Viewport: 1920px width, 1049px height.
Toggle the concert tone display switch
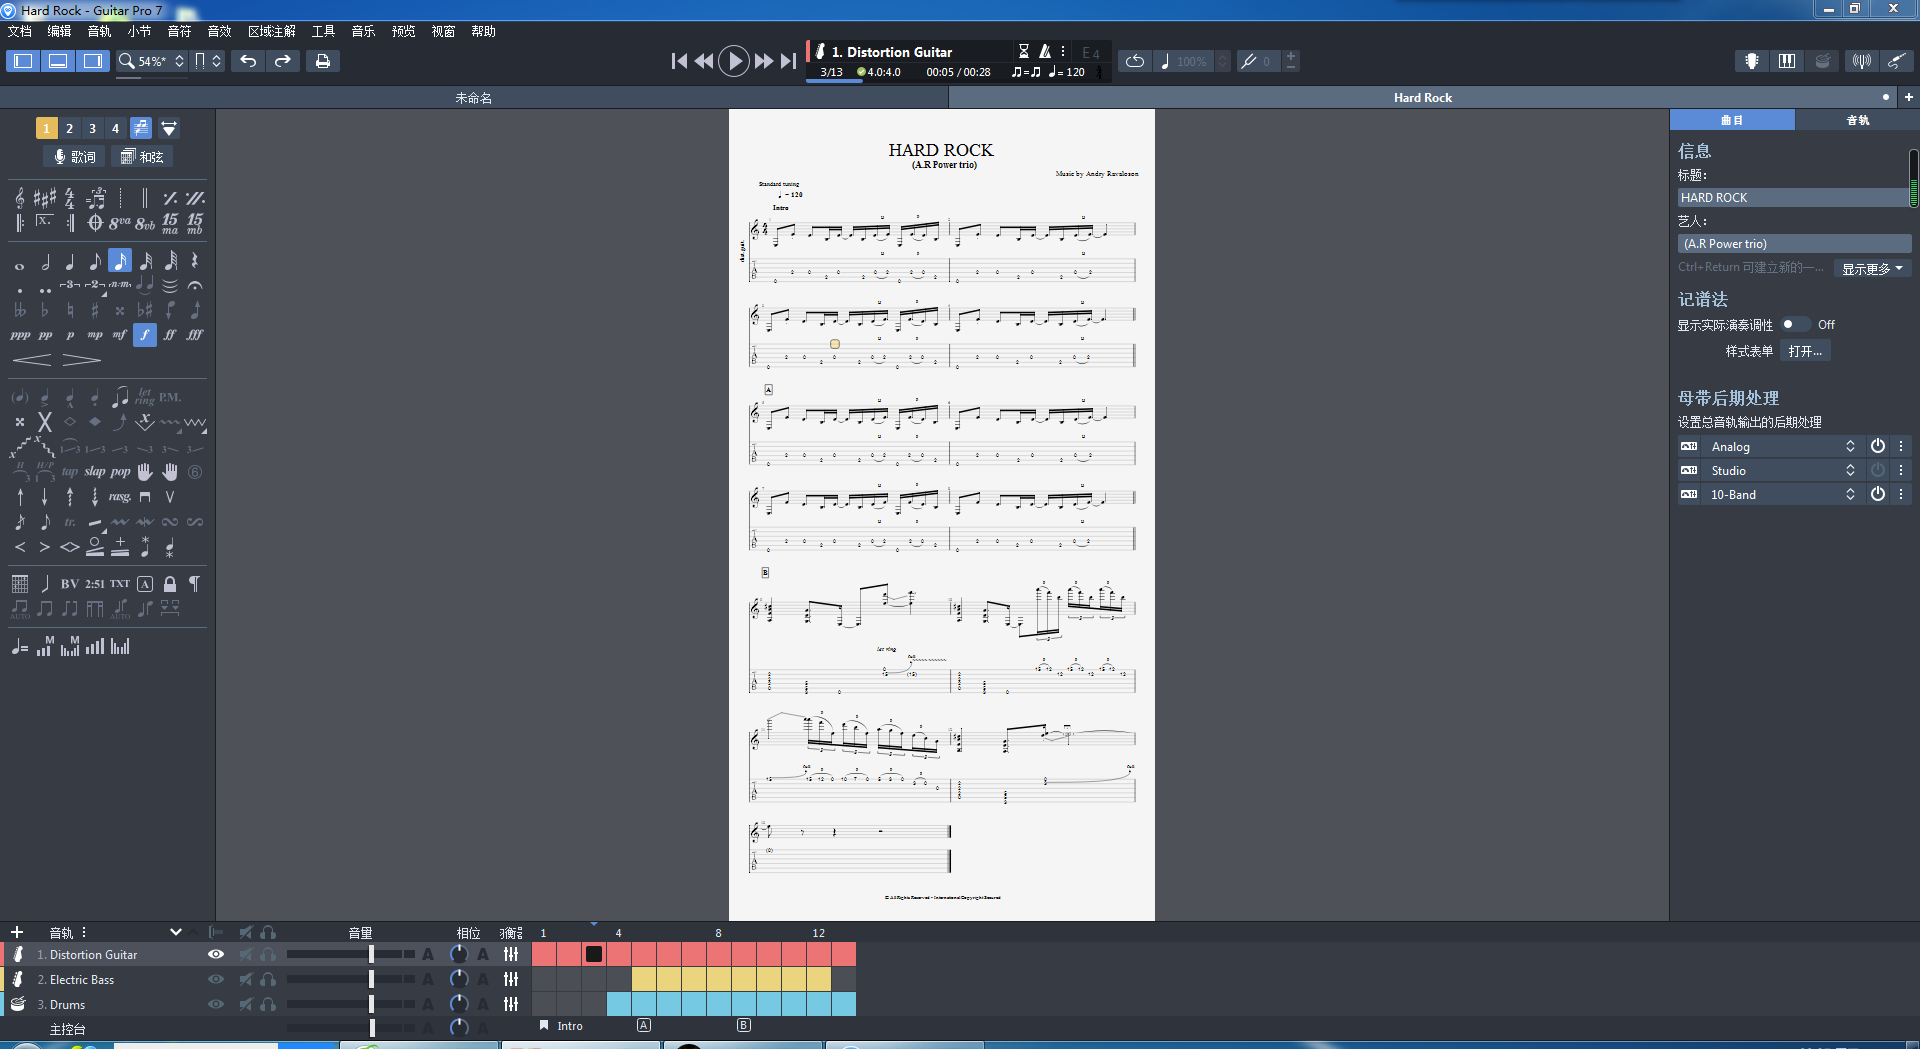(1795, 325)
